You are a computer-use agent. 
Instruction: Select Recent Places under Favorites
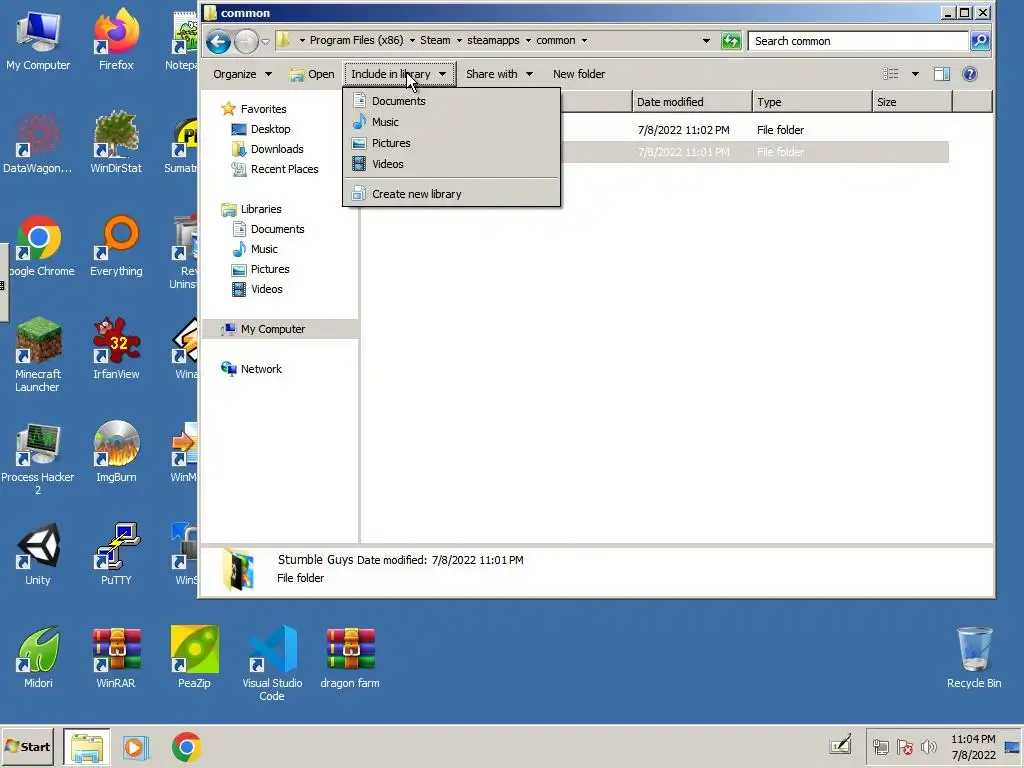284,168
